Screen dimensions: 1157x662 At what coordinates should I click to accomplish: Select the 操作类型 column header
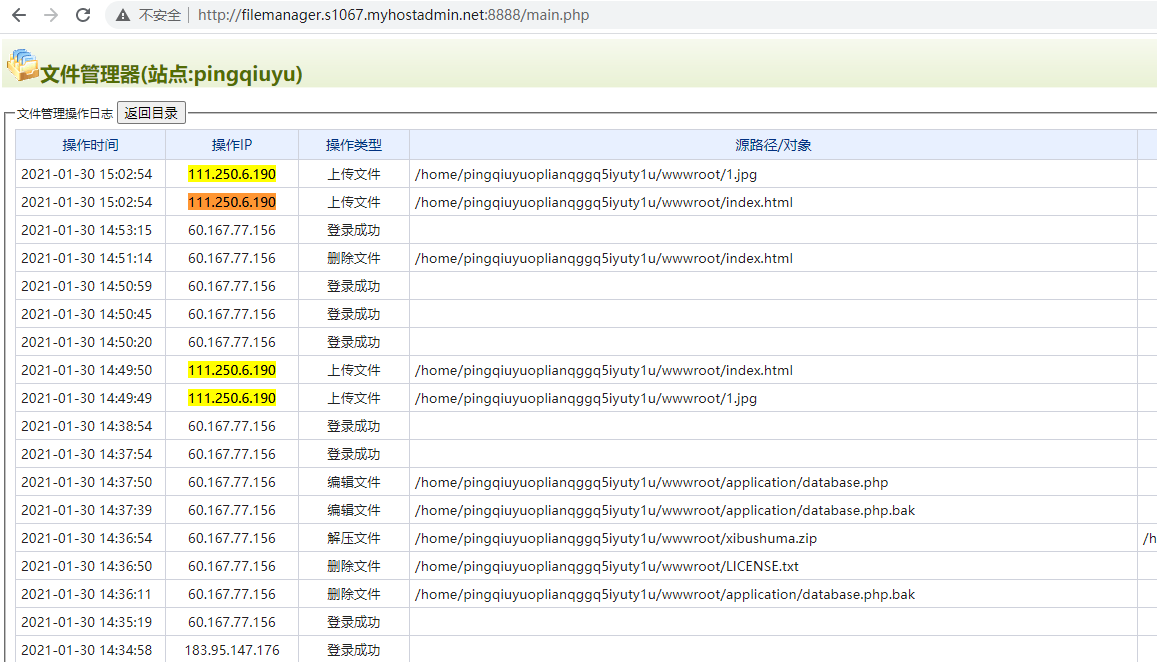click(x=354, y=145)
